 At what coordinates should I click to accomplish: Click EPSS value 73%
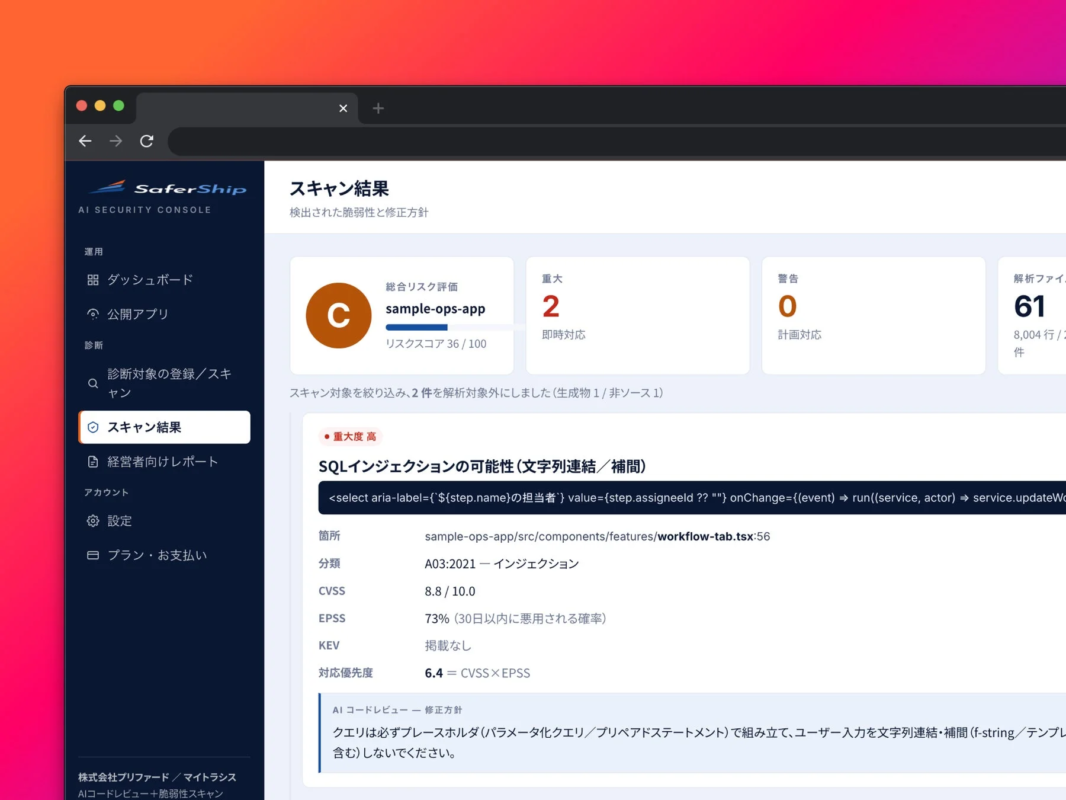(x=436, y=619)
